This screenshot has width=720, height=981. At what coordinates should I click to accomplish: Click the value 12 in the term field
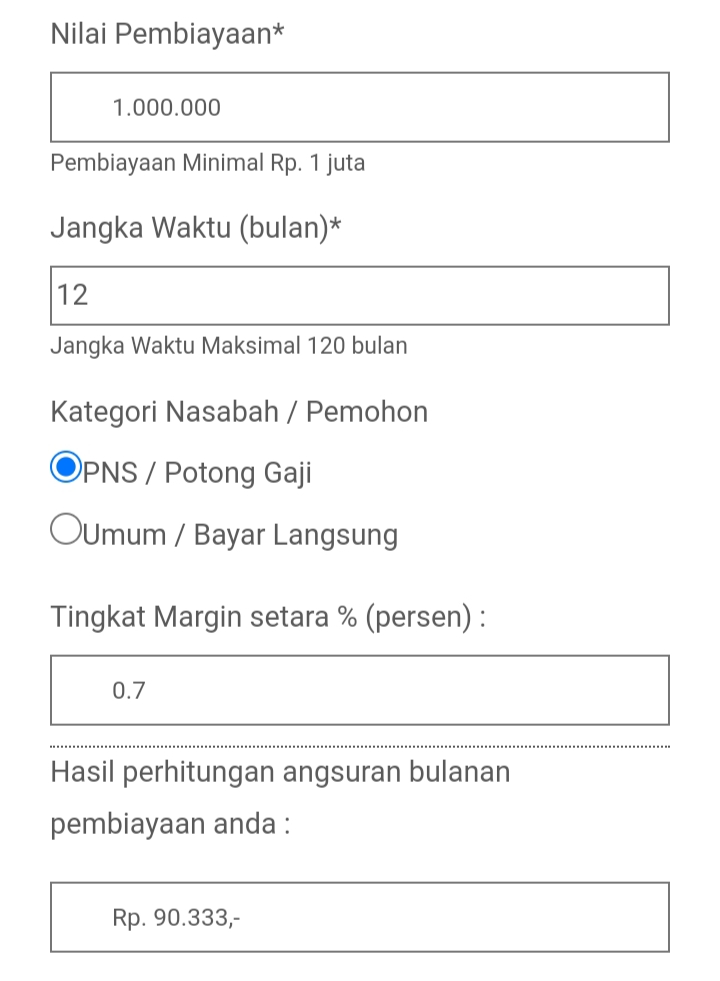coord(73,295)
